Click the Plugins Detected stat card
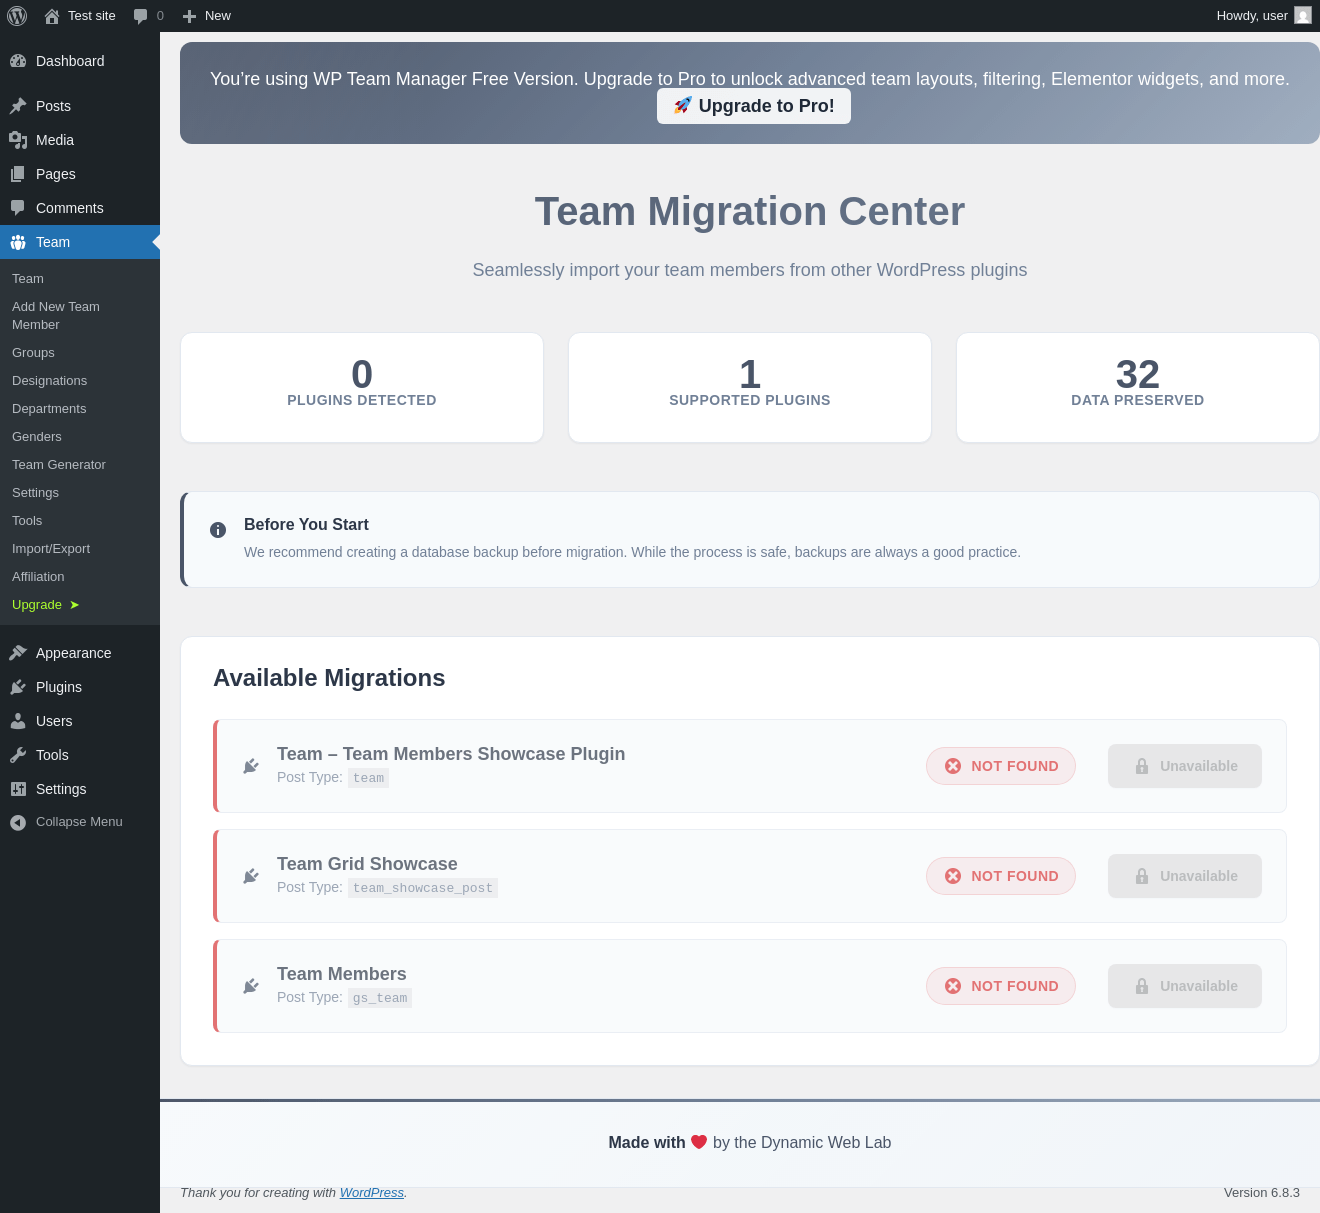 (362, 387)
